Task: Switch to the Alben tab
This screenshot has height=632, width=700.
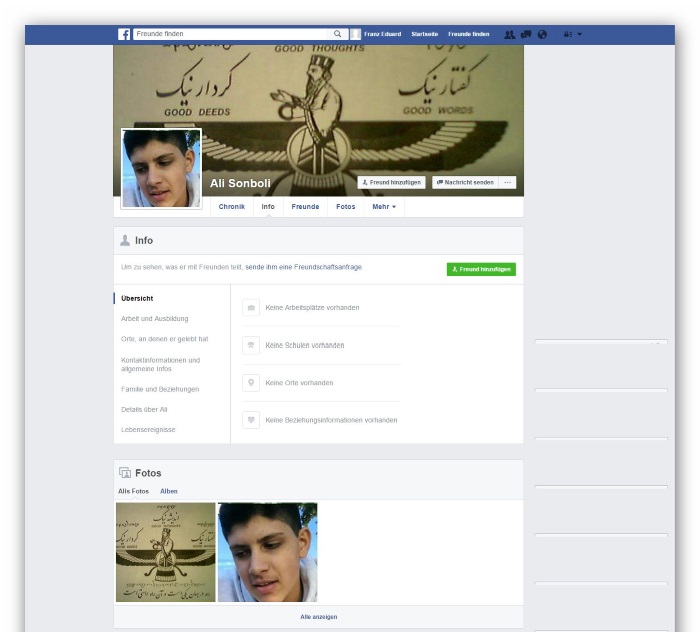Action: [x=169, y=491]
